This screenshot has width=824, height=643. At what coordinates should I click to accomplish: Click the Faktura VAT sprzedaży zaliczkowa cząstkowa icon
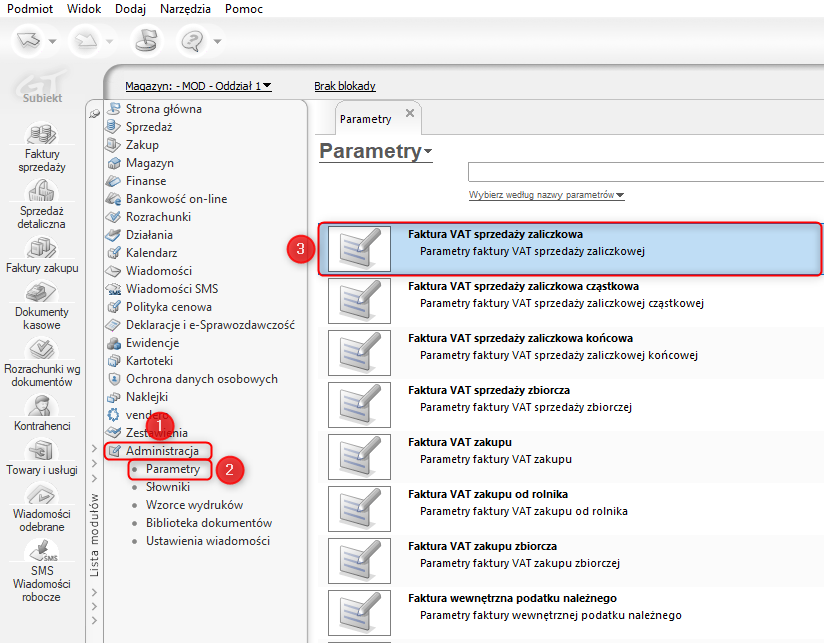359,300
